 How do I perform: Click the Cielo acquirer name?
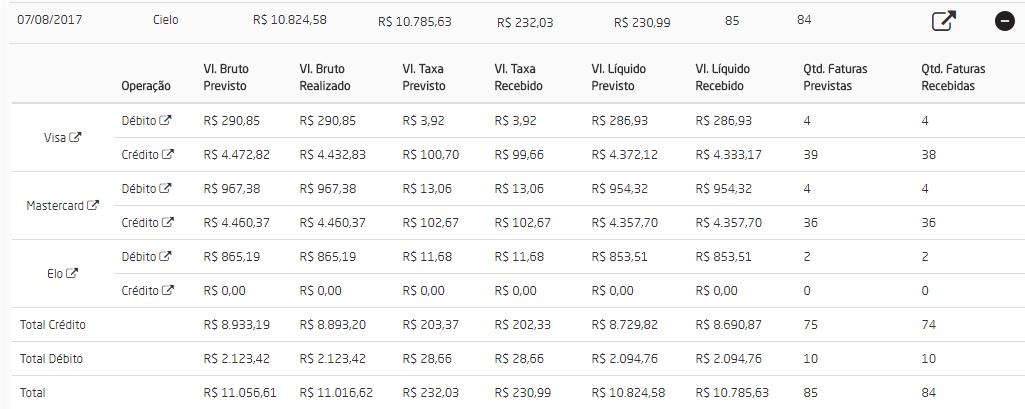(167, 19)
